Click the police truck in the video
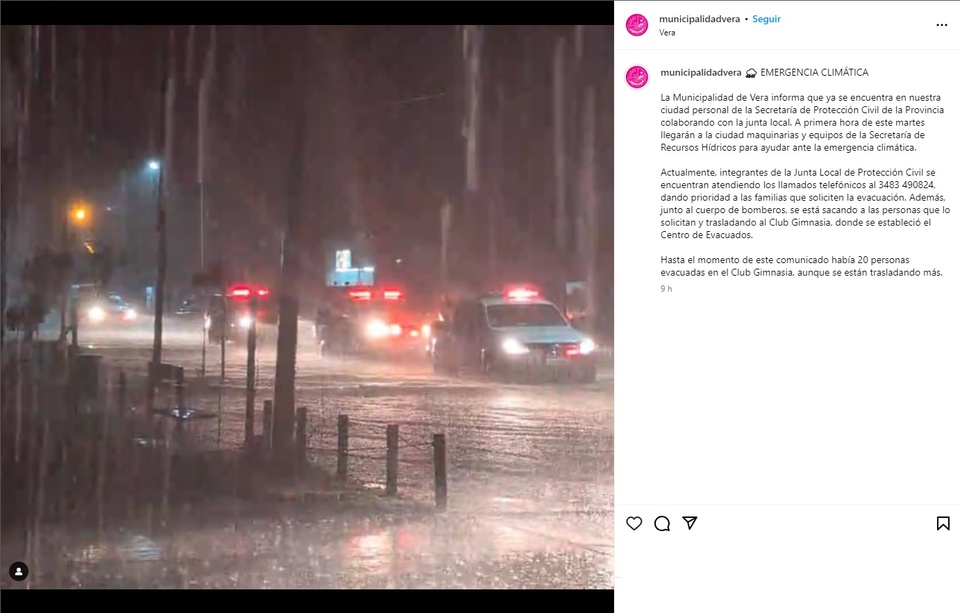 pyautogui.click(x=514, y=334)
